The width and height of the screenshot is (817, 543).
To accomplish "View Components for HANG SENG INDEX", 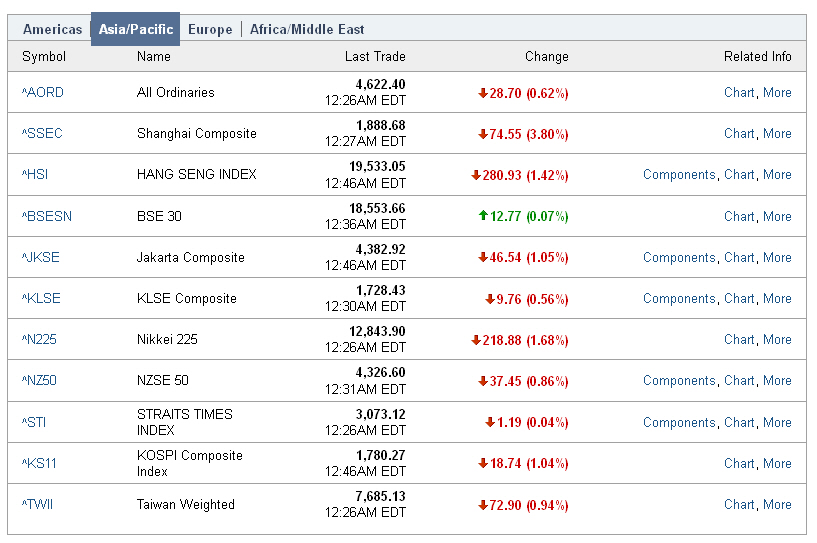I will pos(679,175).
